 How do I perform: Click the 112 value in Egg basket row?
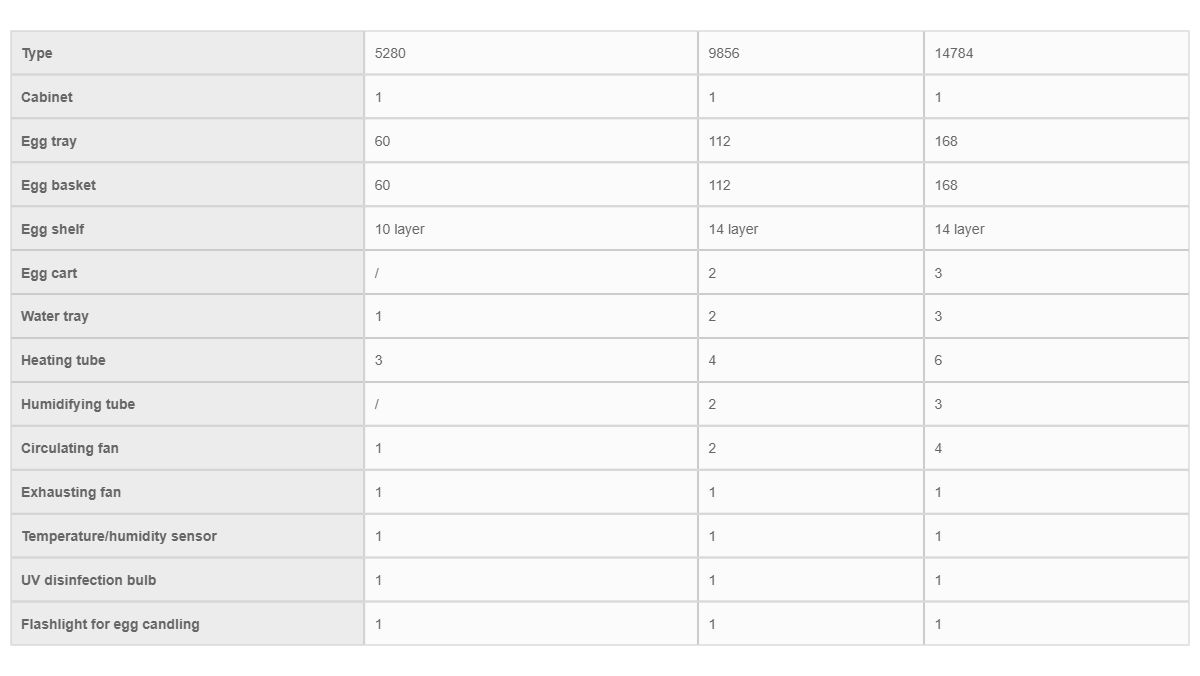[x=719, y=185]
